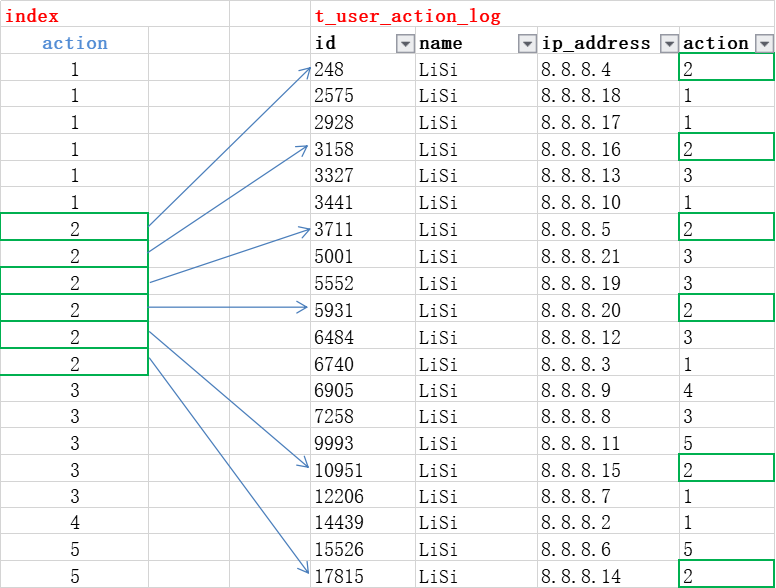The width and height of the screenshot is (776, 588).
Task: Select the id cell 6740
Action: click(363, 362)
